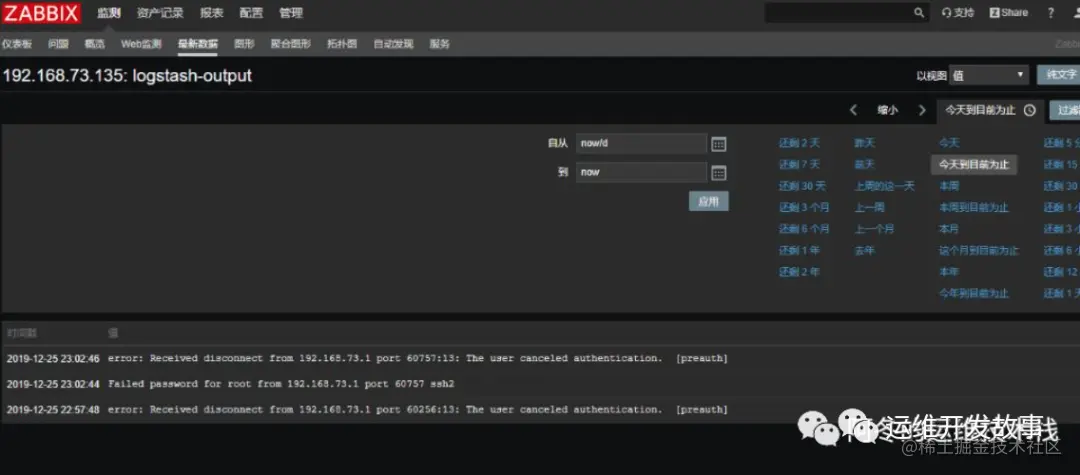Open the 监测 main menu
The width and height of the screenshot is (1080, 475).
click(x=109, y=12)
